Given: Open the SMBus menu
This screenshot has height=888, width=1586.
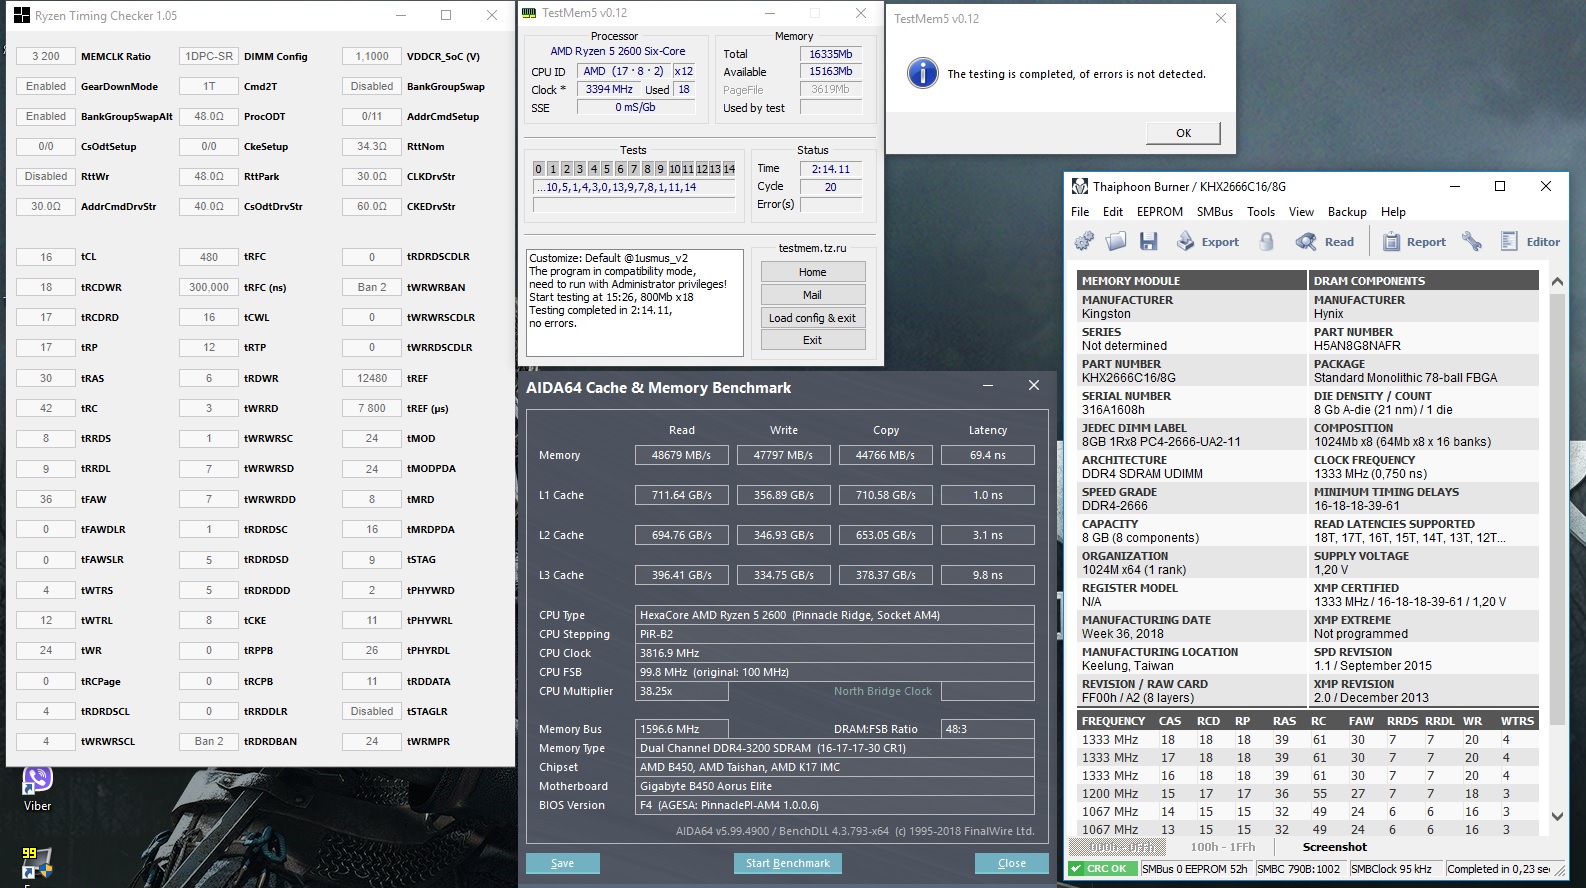Looking at the screenshot, I should point(1215,212).
